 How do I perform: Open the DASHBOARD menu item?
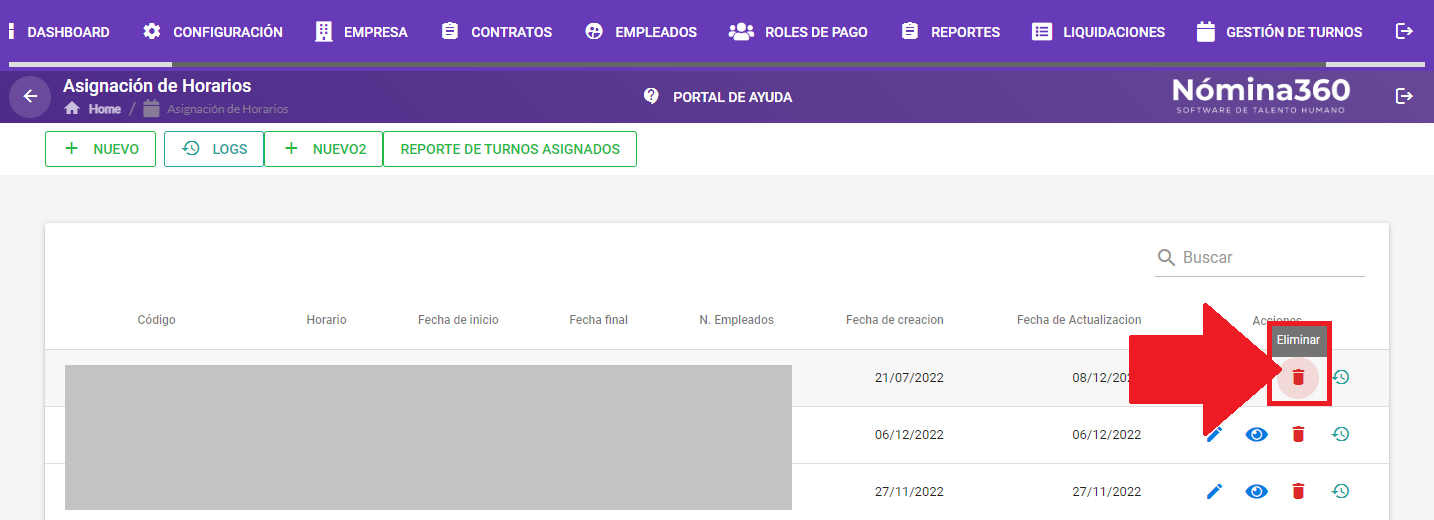pyautogui.click(x=60, y=32)
